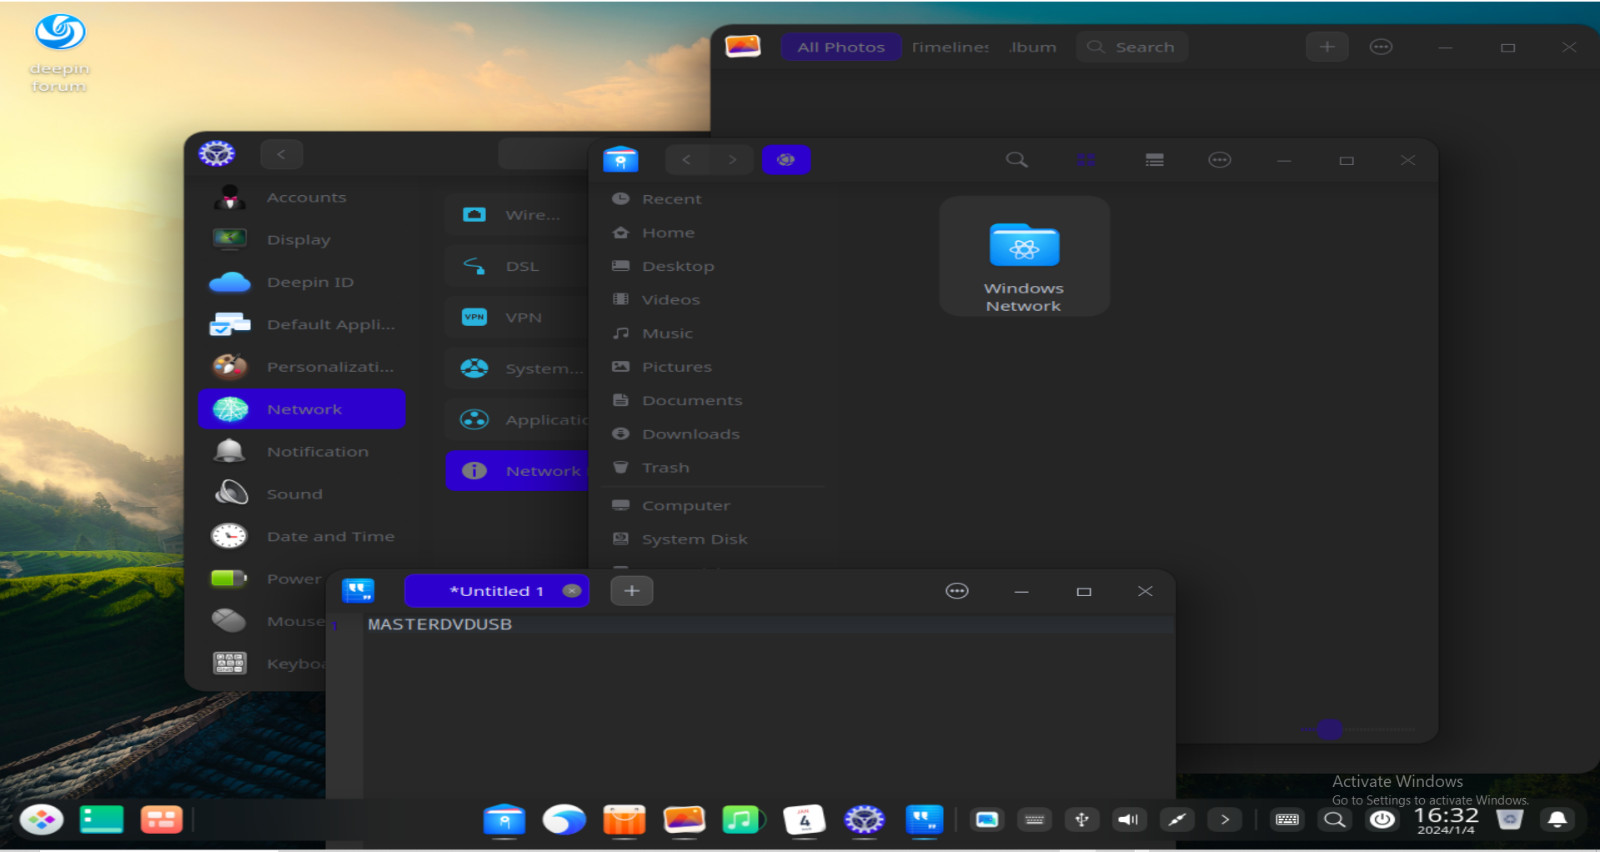1600x852 pixels.
Task: Select Notification in Control Center sidebar
Action: (302, 452)
